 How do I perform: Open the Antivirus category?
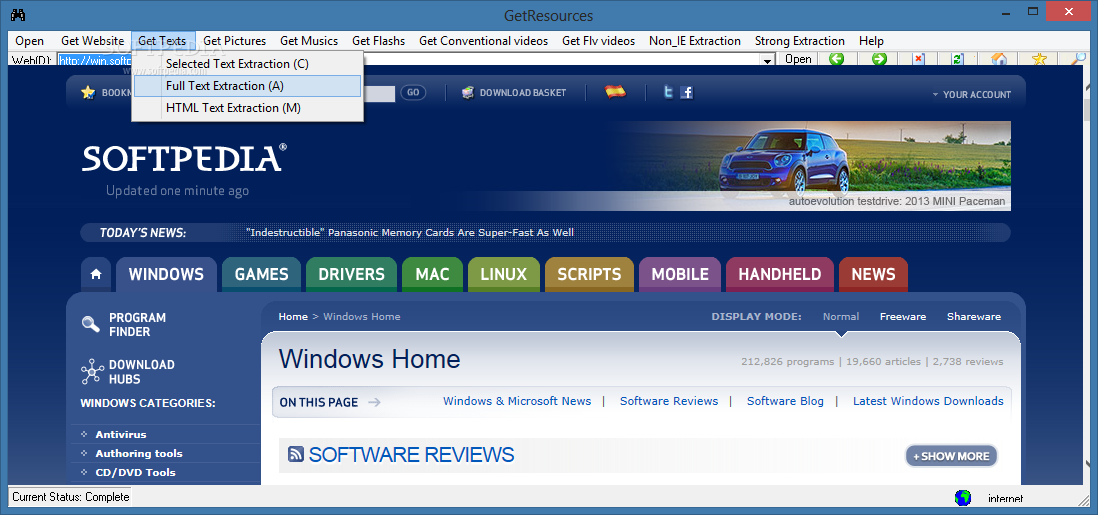120,434
